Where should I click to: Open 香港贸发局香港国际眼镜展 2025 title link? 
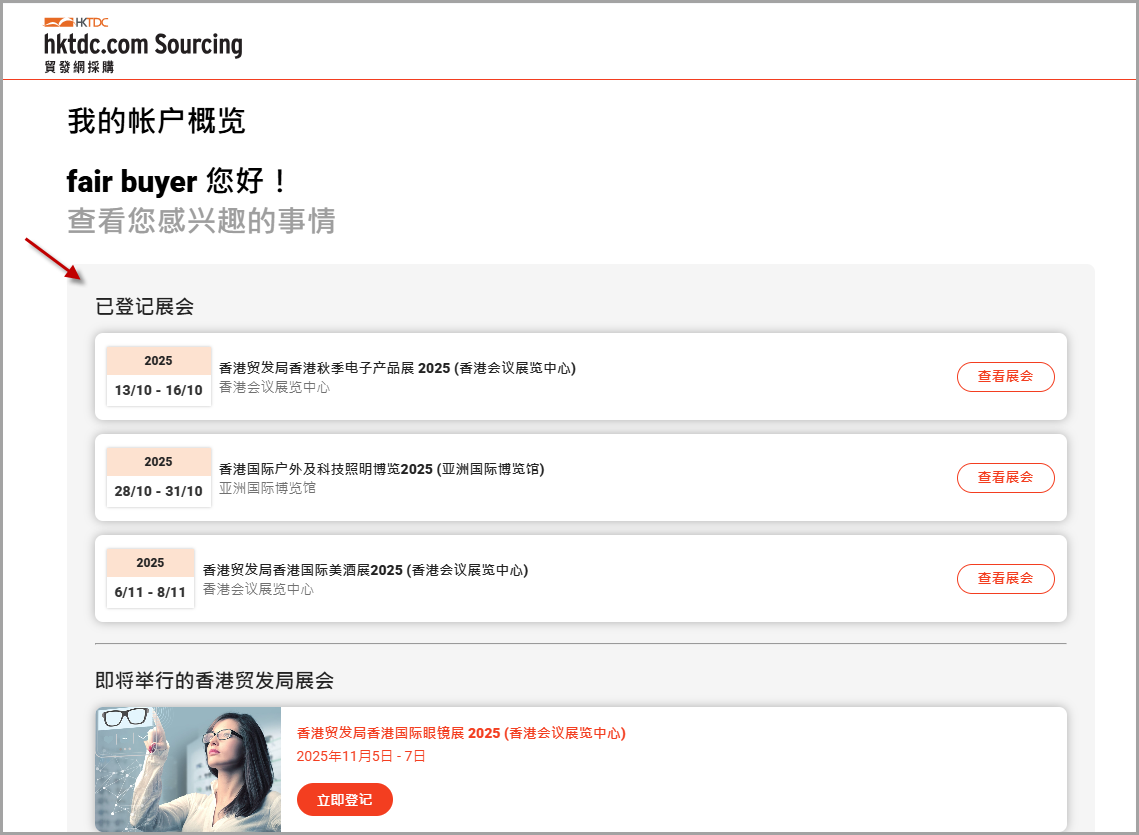coord(461,733)
